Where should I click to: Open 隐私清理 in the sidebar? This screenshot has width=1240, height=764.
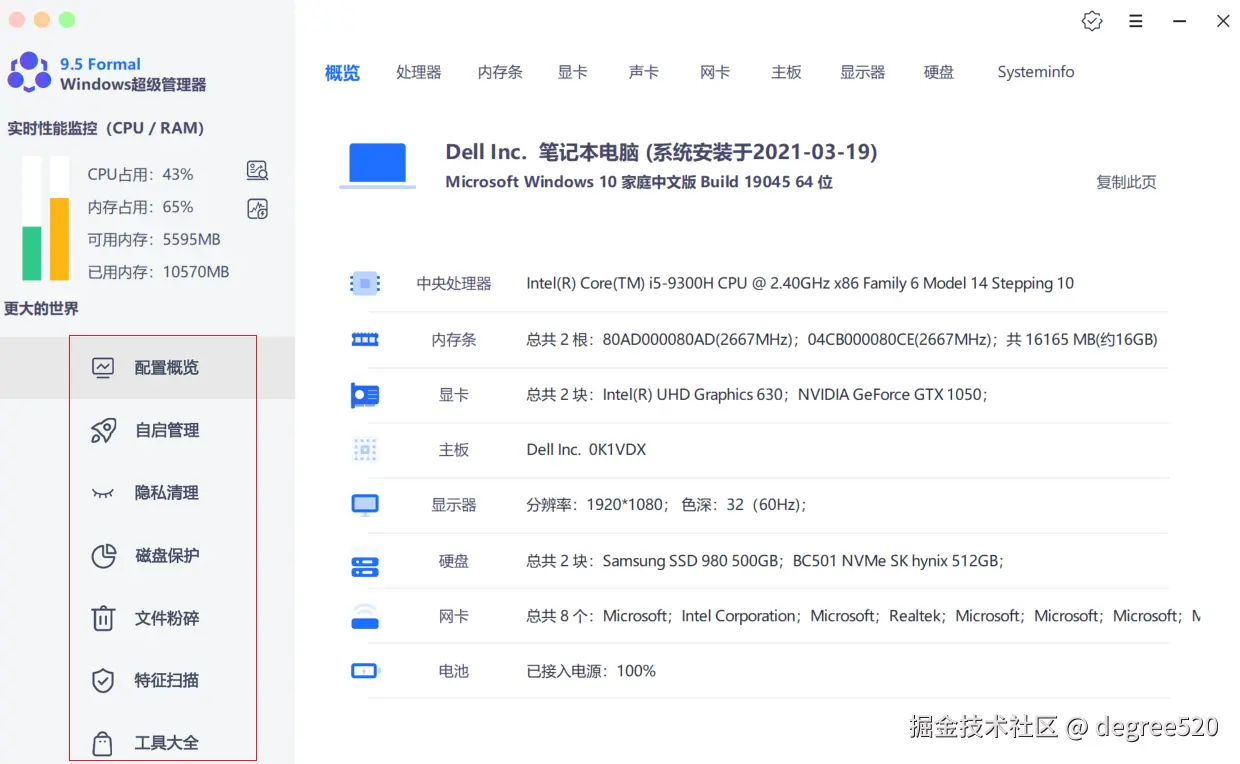click(147, 493)
